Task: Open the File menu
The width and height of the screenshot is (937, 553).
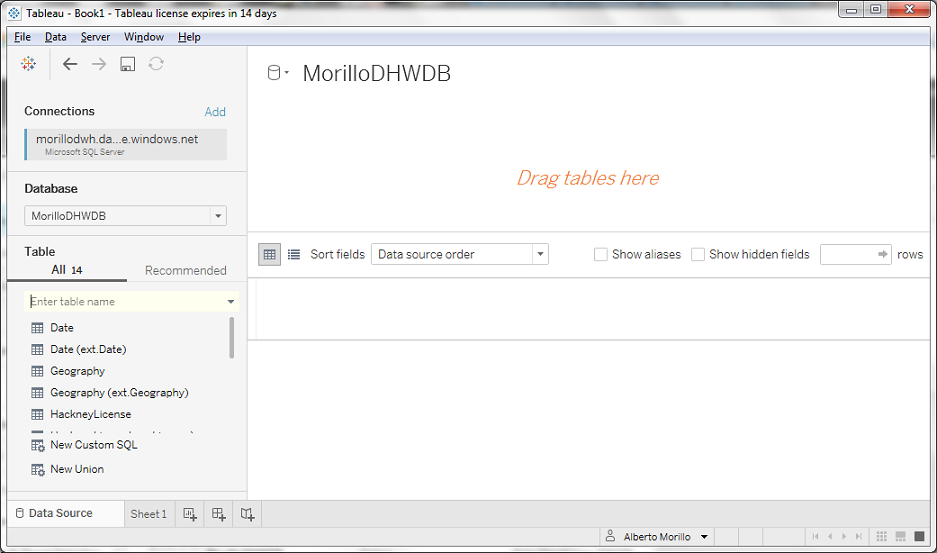Action: 23,37
